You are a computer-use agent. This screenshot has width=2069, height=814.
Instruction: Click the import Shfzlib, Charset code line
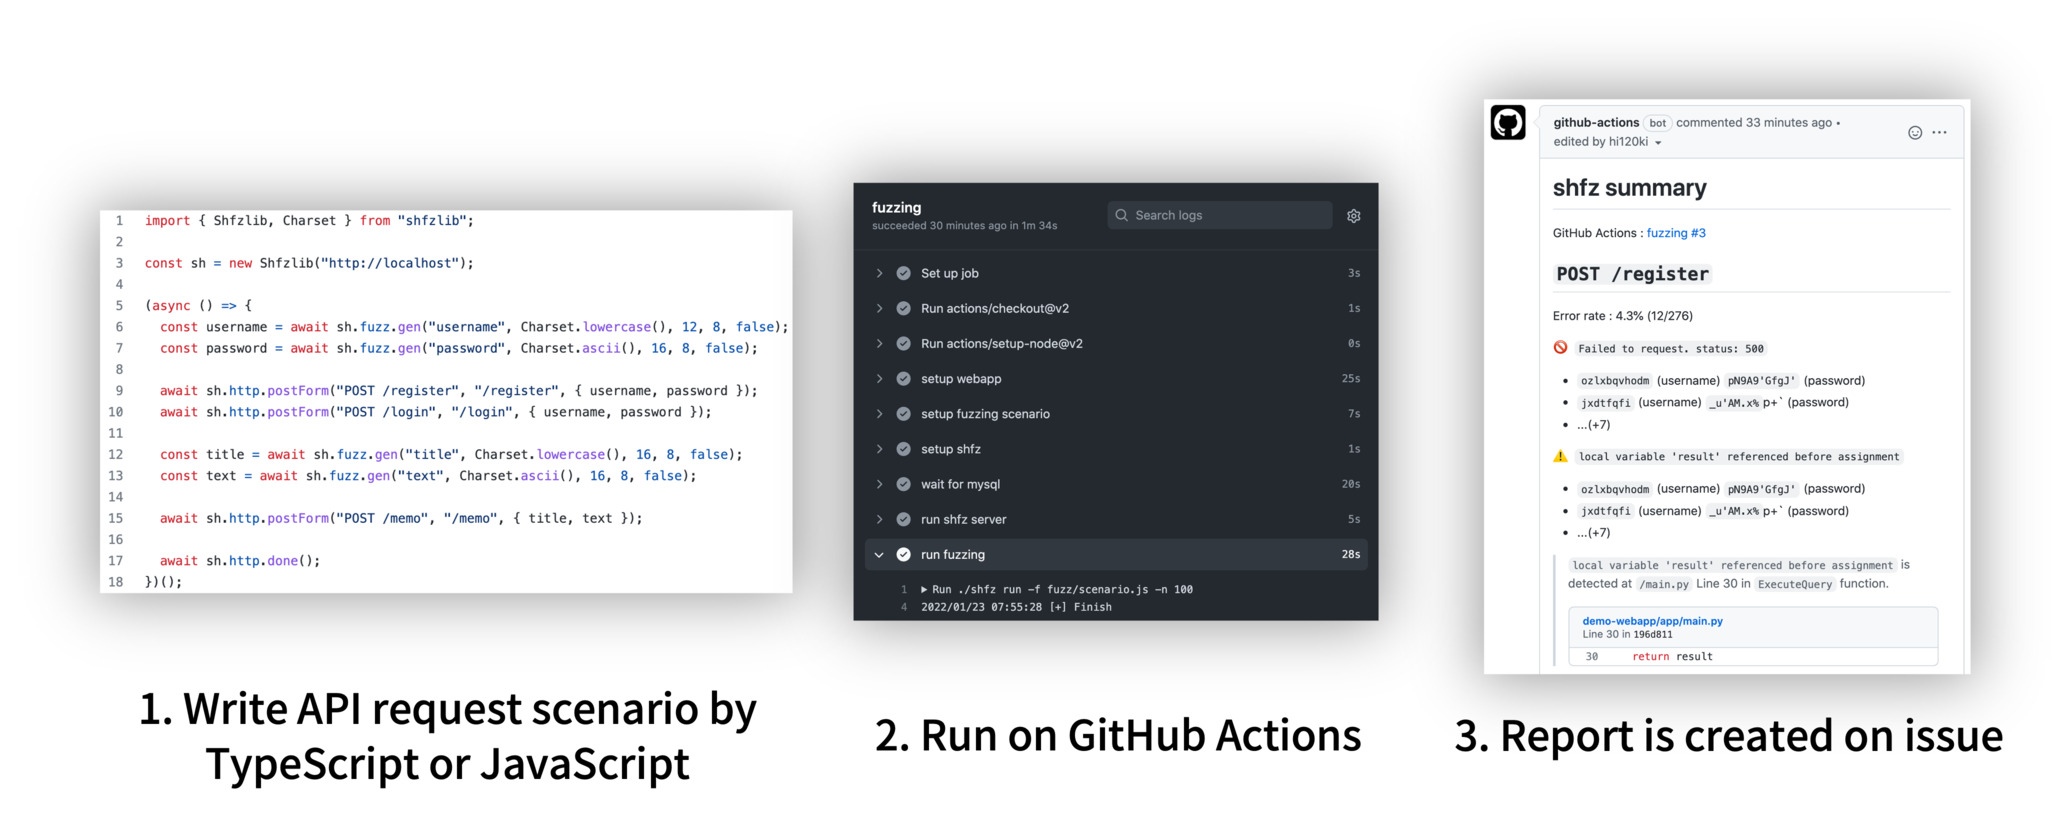(x=309, y=221)
